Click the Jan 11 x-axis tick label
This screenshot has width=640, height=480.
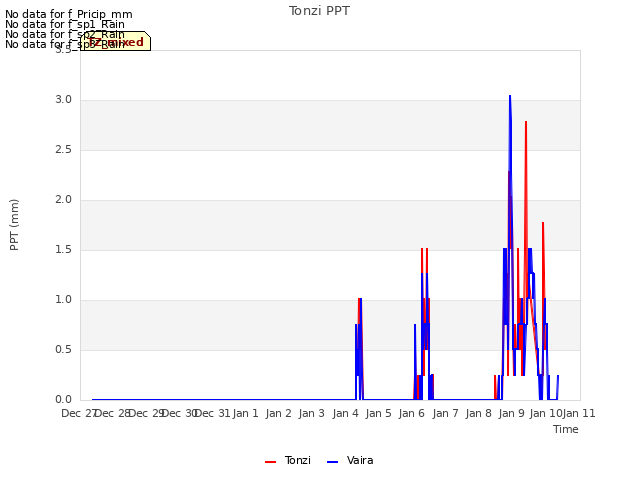[579, 413]
